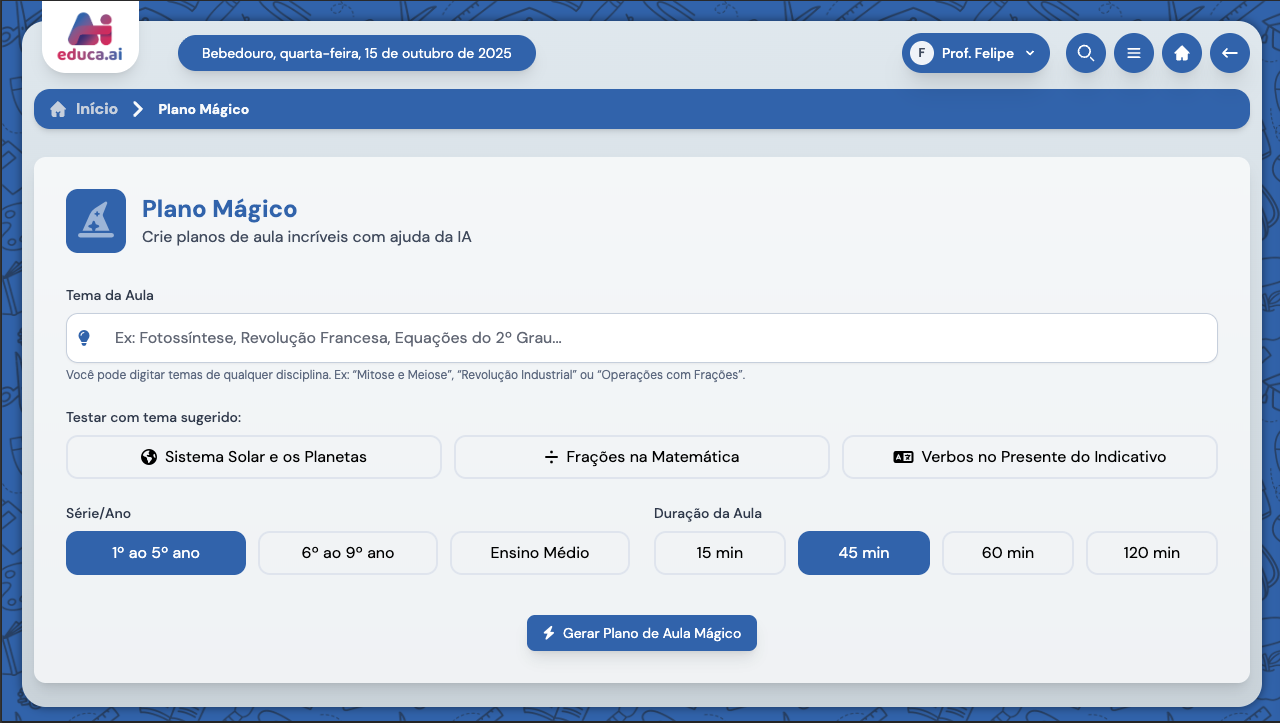
Task: Open the Início breadcrumb item
Action: pos(98,109)
